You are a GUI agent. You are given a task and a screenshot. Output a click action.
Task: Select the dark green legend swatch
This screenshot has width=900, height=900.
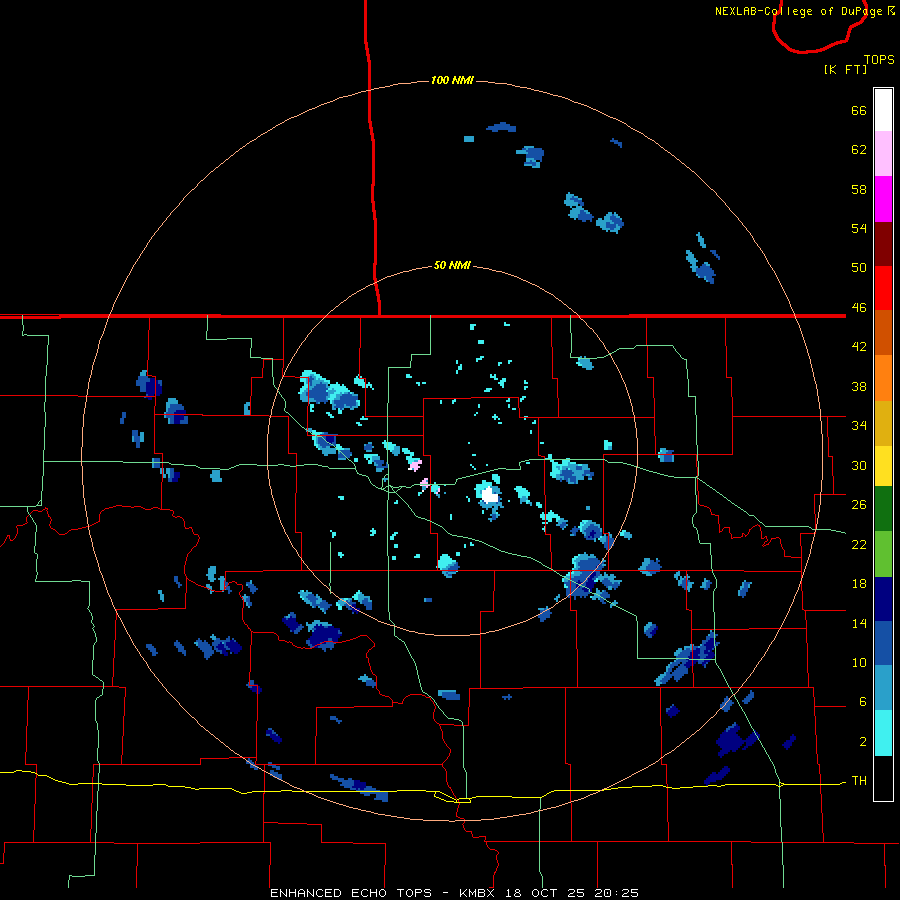coord(883,509)
